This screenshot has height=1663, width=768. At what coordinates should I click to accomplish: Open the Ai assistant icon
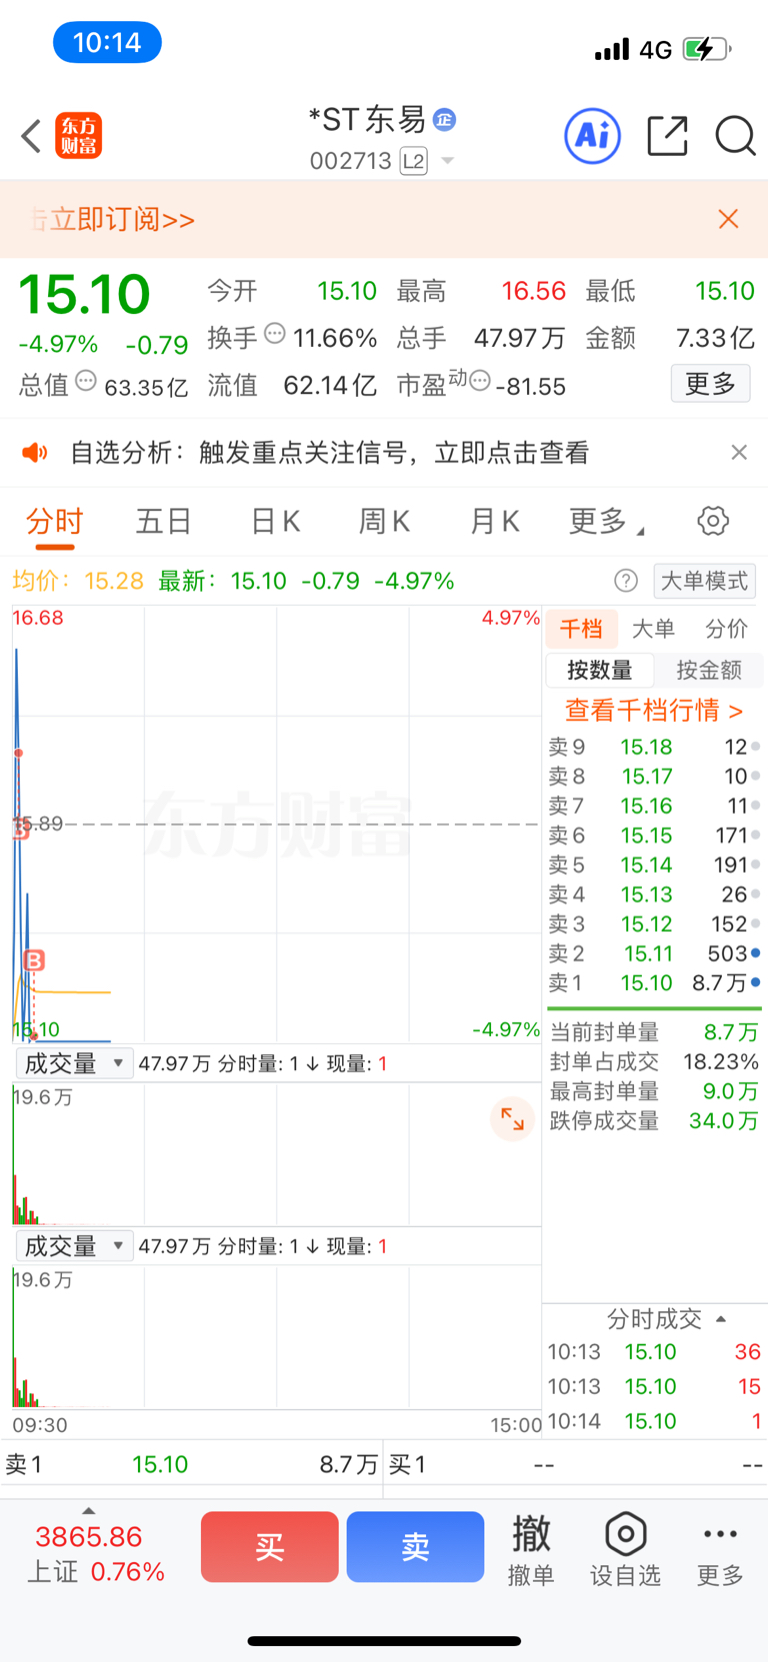point(593,136)
